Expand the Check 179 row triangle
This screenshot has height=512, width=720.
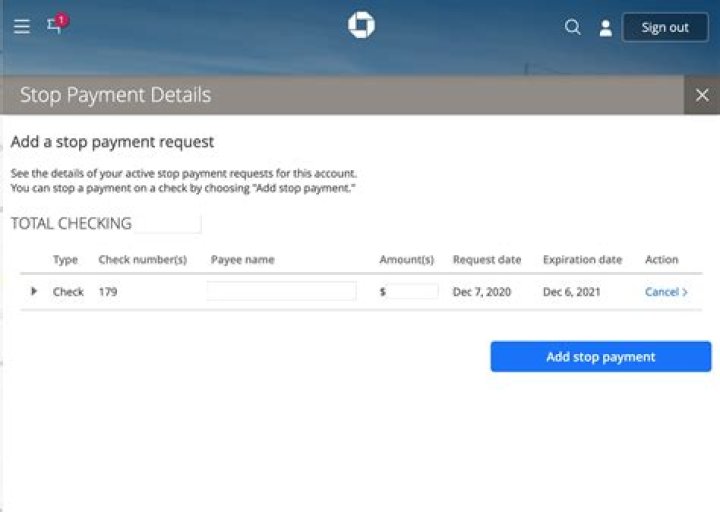click(34, 291)
